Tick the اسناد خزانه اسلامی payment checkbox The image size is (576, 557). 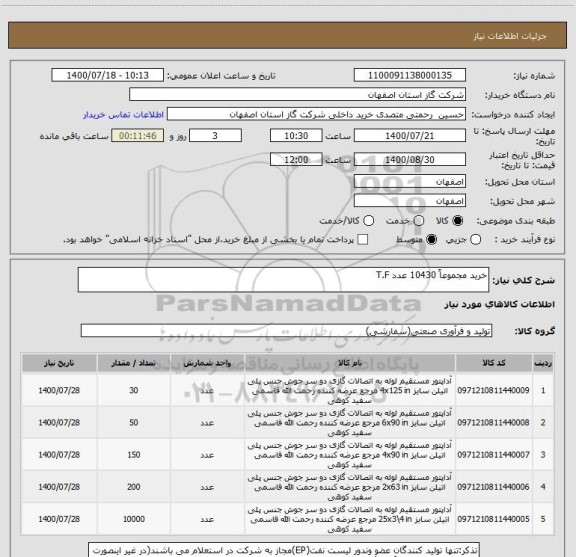tap(363, 240)
